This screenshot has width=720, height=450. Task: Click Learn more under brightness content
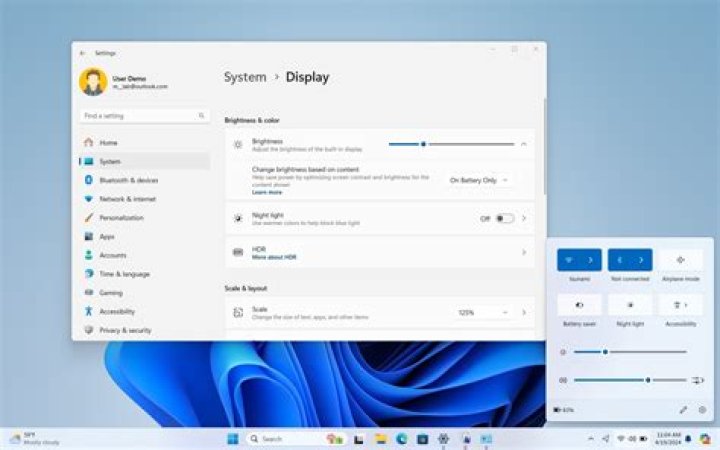pos(267,192)
